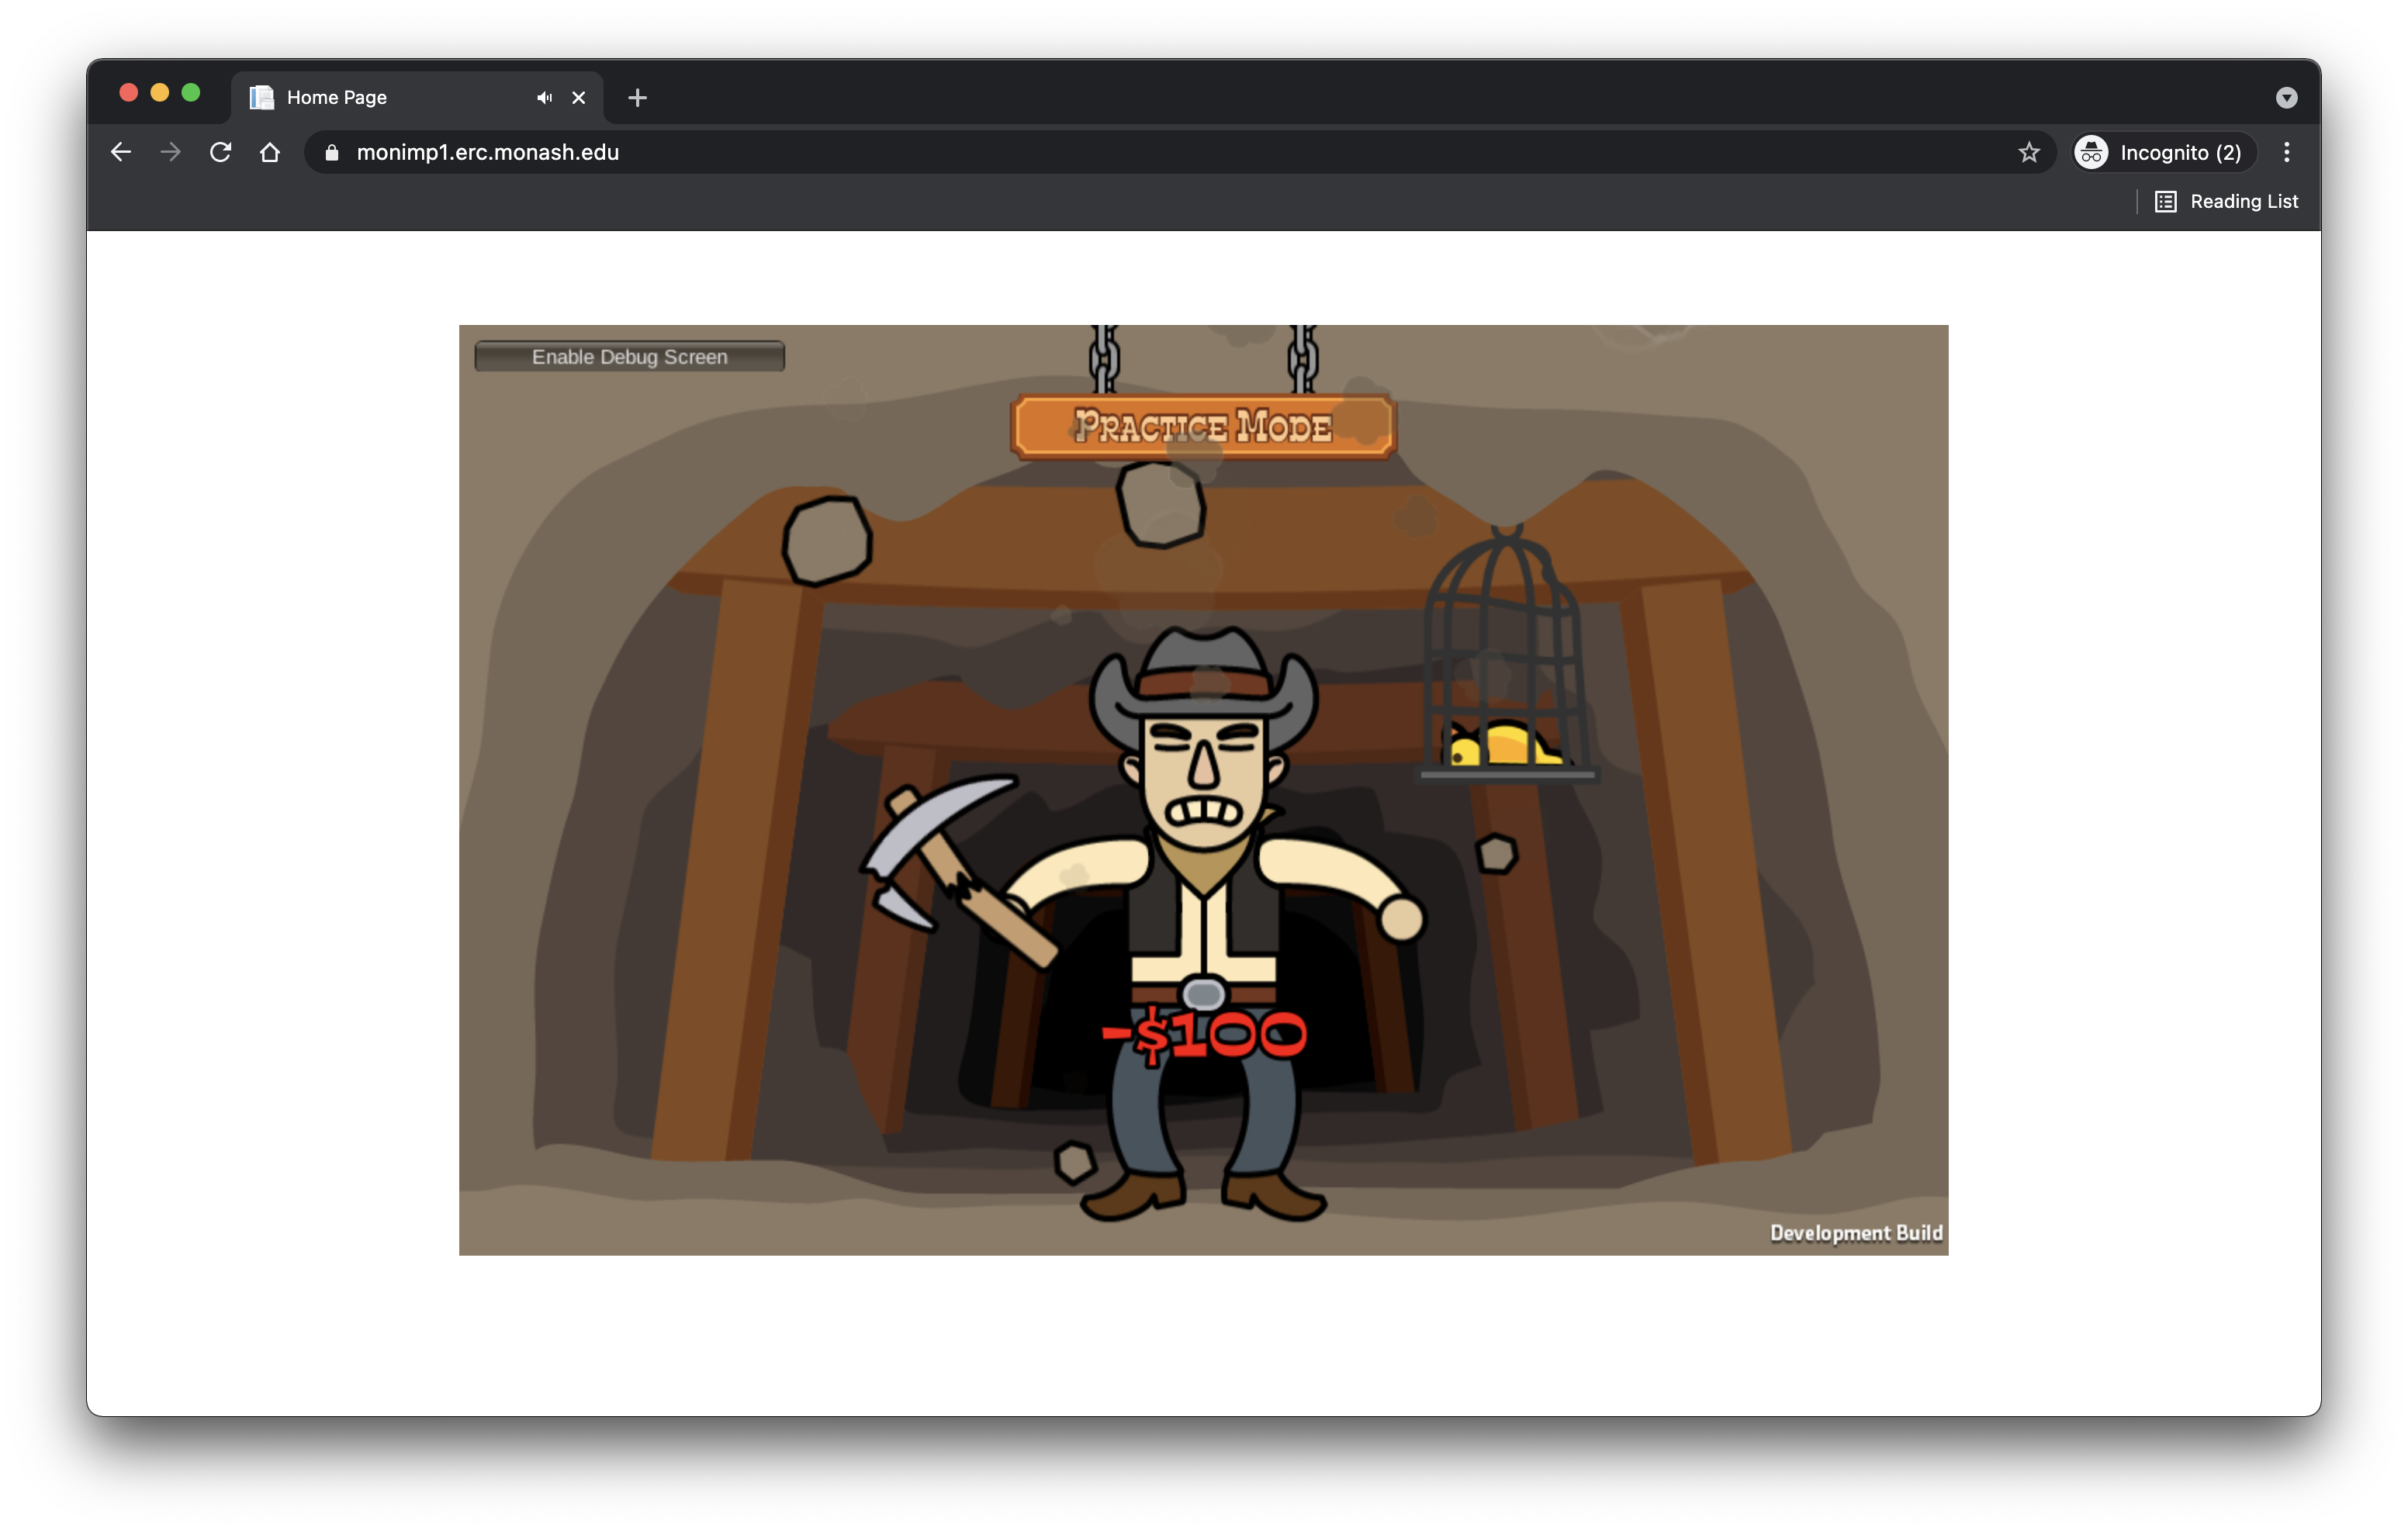Open the Chrome three-dot menu

2286,152
